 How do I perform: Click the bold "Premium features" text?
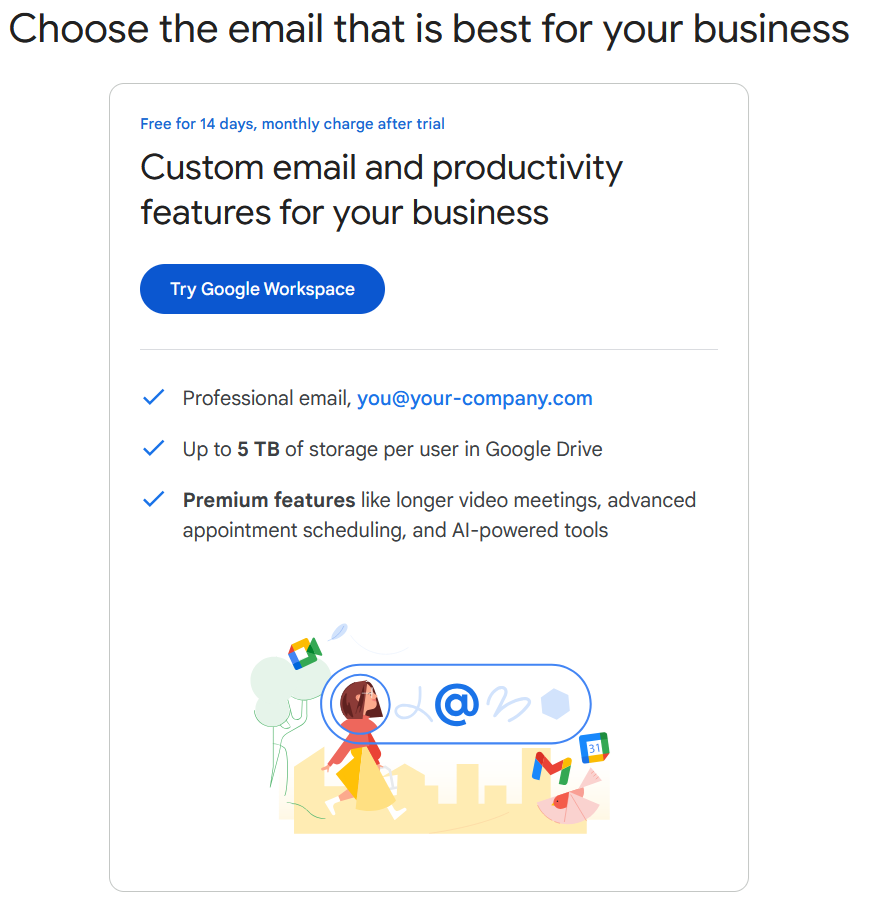[x=269, y=499]
